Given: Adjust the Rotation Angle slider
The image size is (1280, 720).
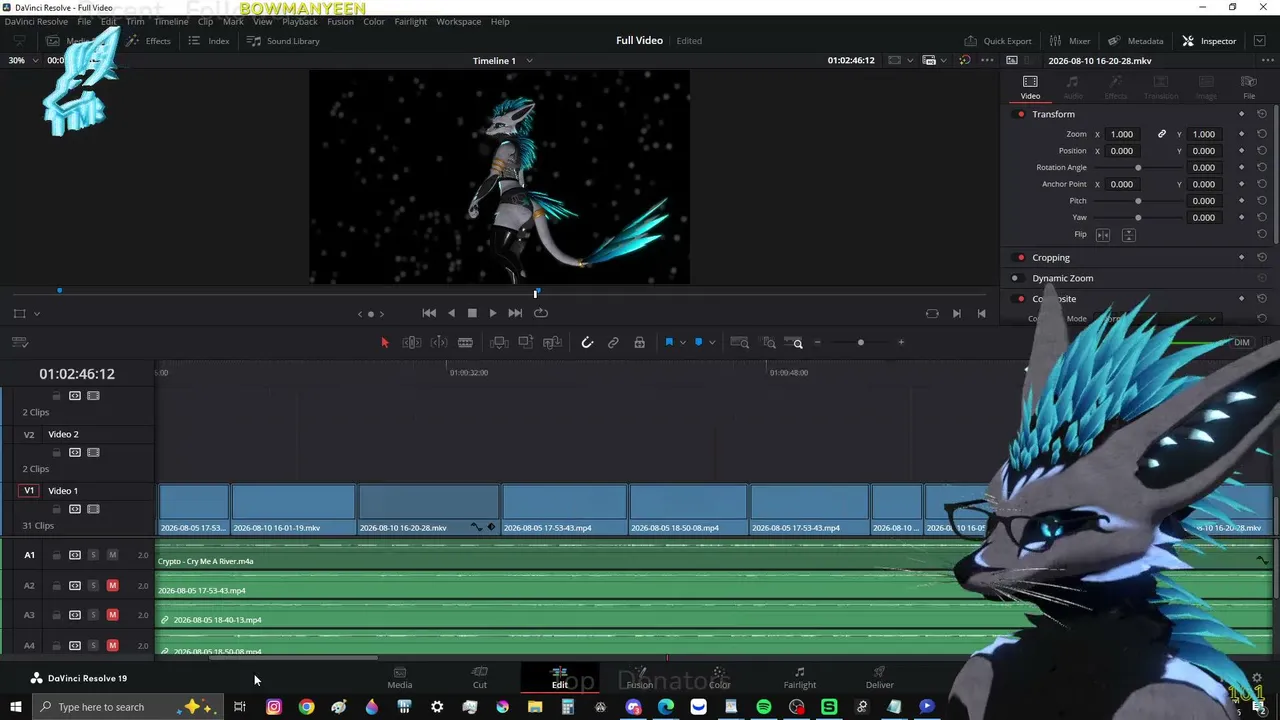Looking at the screenshot, I should point(1138,168).
